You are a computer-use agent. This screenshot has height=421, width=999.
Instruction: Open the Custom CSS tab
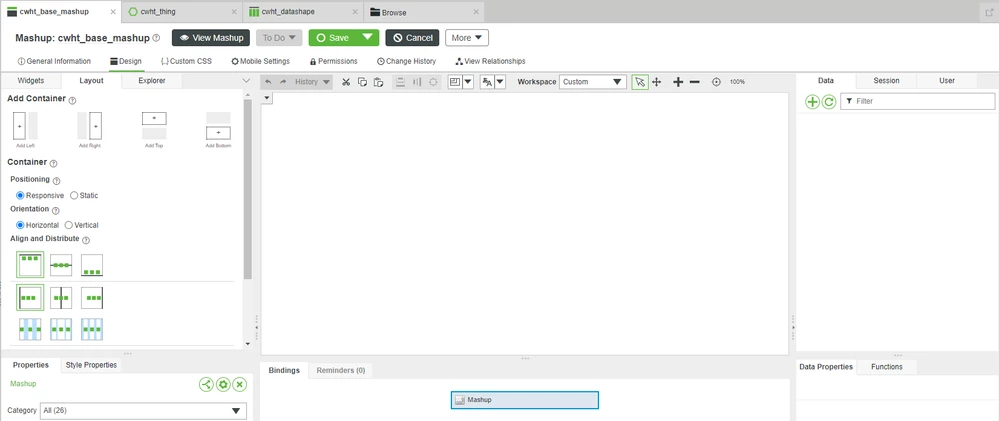click(x=186, y=61)
